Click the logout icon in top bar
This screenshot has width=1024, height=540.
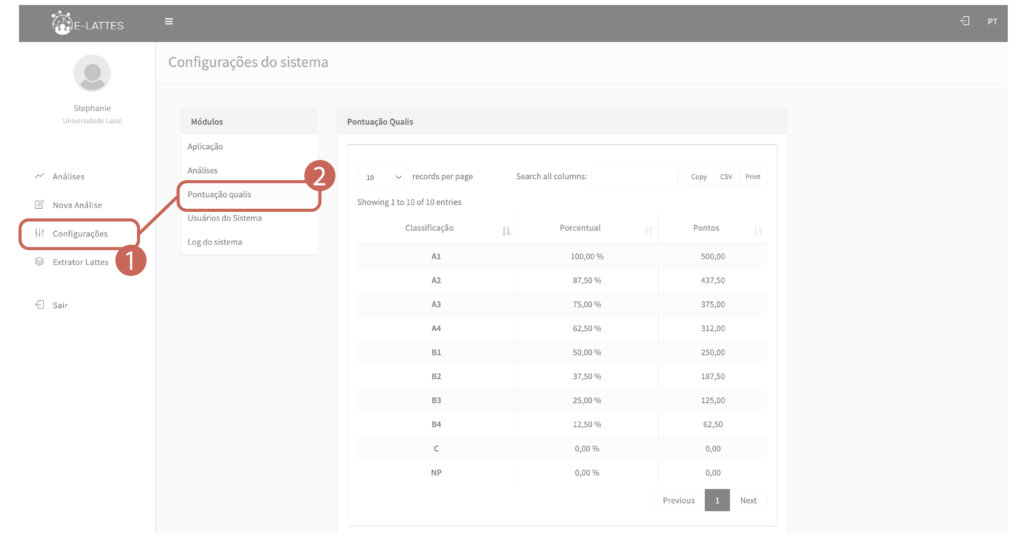(965, 21)
